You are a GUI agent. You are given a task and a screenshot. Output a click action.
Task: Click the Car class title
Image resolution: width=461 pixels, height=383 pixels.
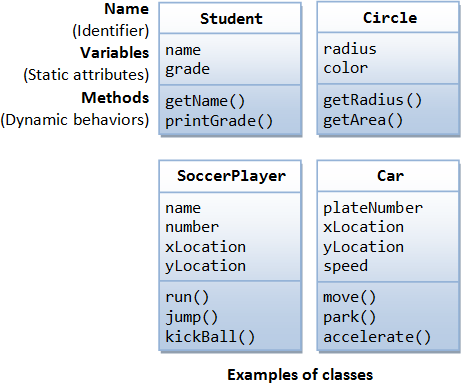pyautogui.click(x=390, y=175)
